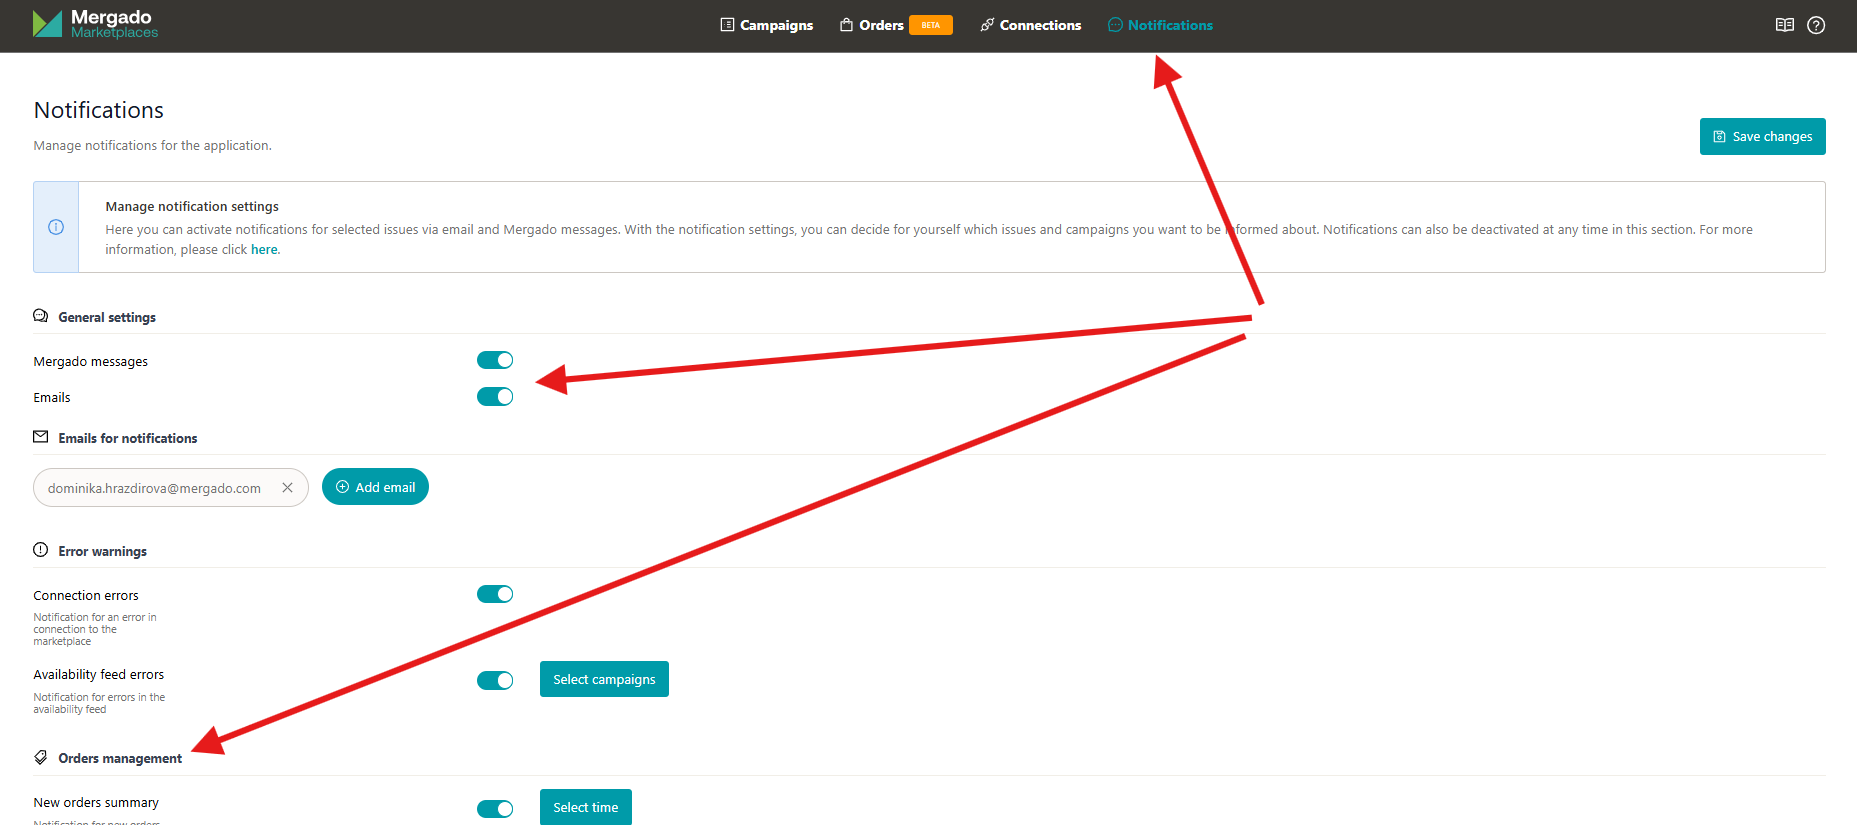Open the documentation book icon
The width and height of the screenshot is (1857, 825).
[x=1784, y=25]
